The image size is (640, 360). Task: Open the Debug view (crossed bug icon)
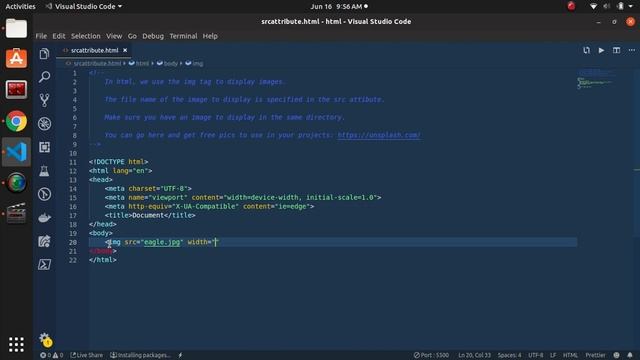(x=44, y=124)
